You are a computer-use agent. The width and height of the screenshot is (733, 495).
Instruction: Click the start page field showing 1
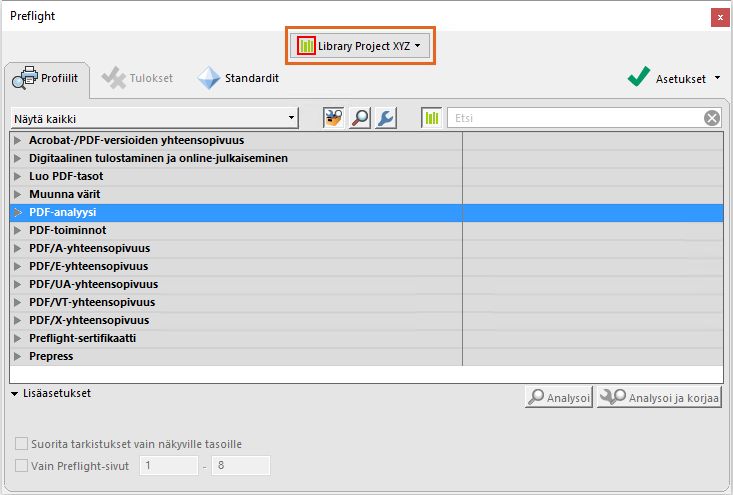[x=169, y=466]
